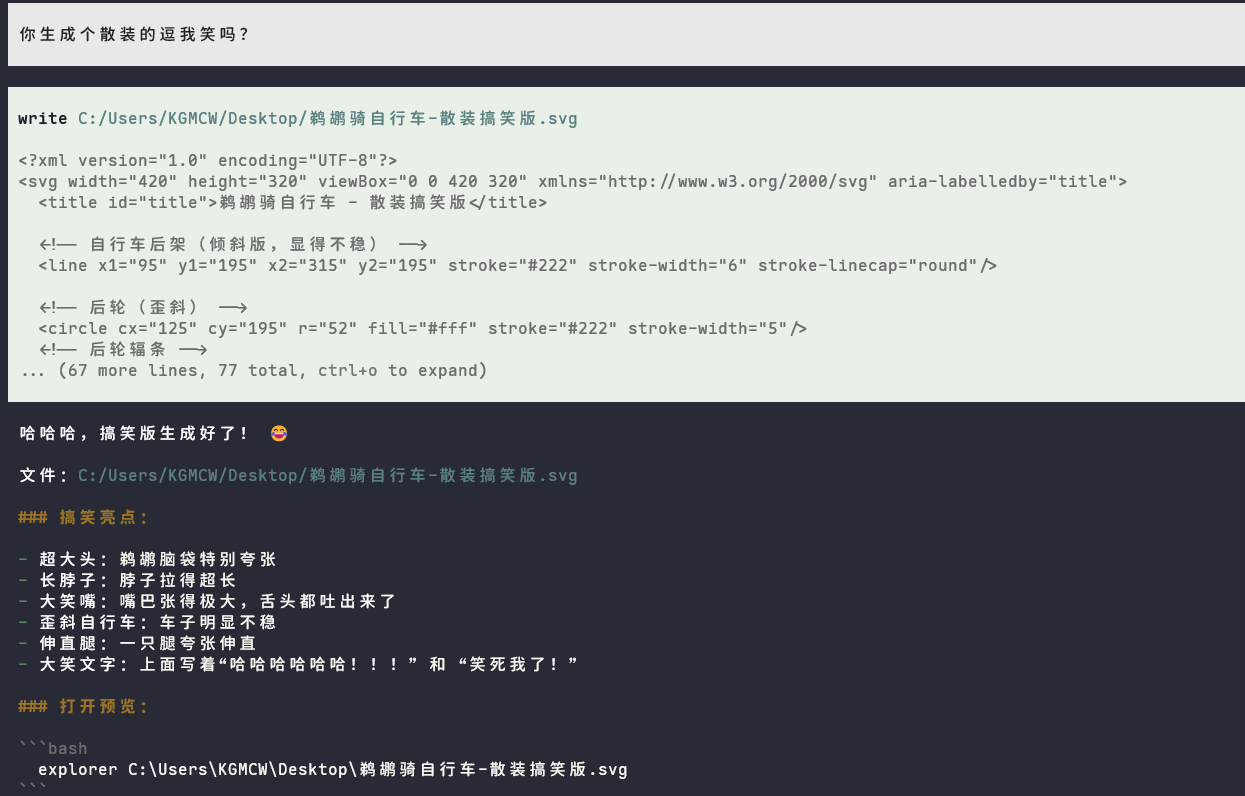Click the circle element code line
1245x796 pixels.
[423, 328]
